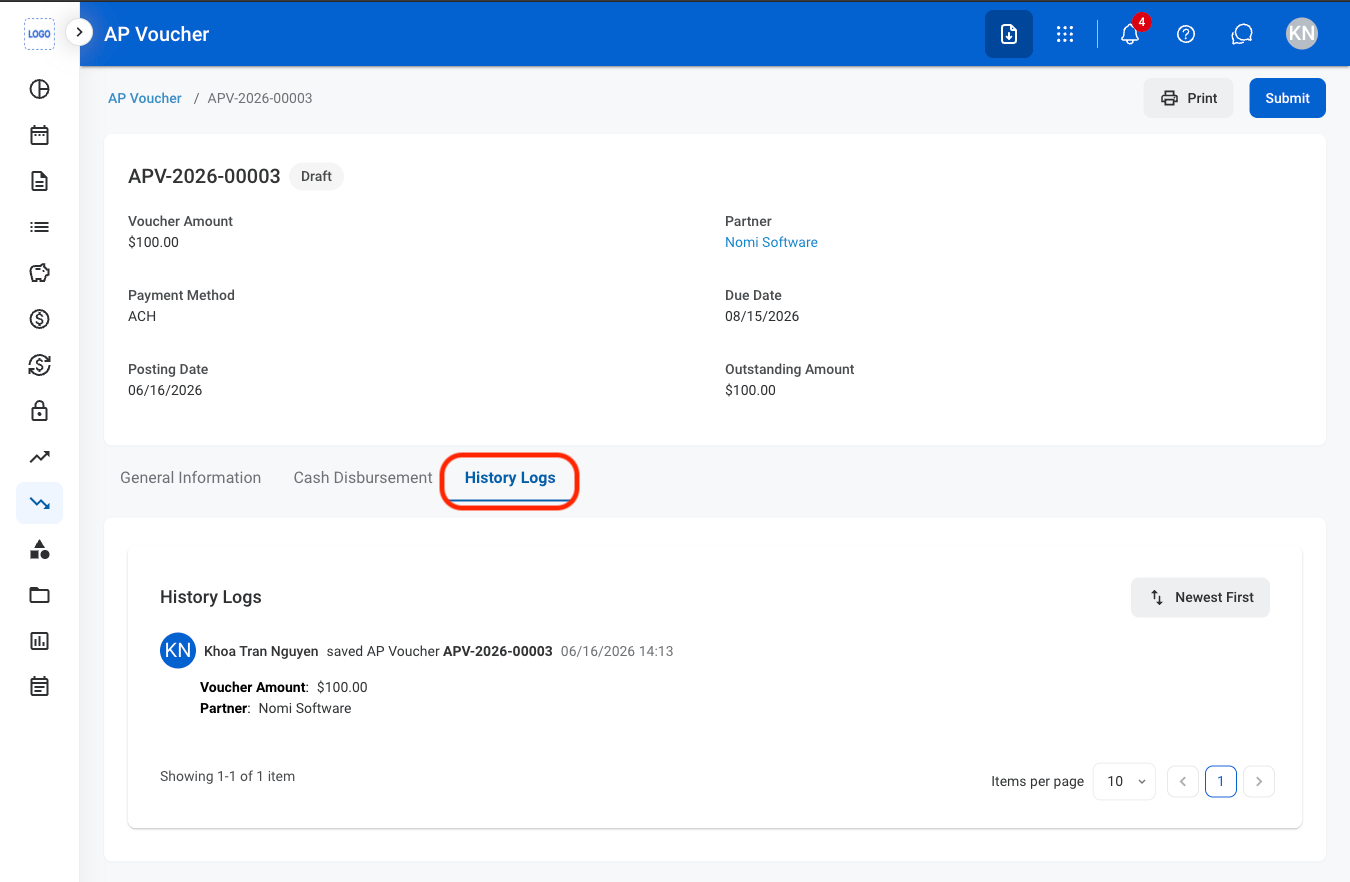Click the download document icon in header
The height and width of the screenshot is (882, 1350).
1009,34
